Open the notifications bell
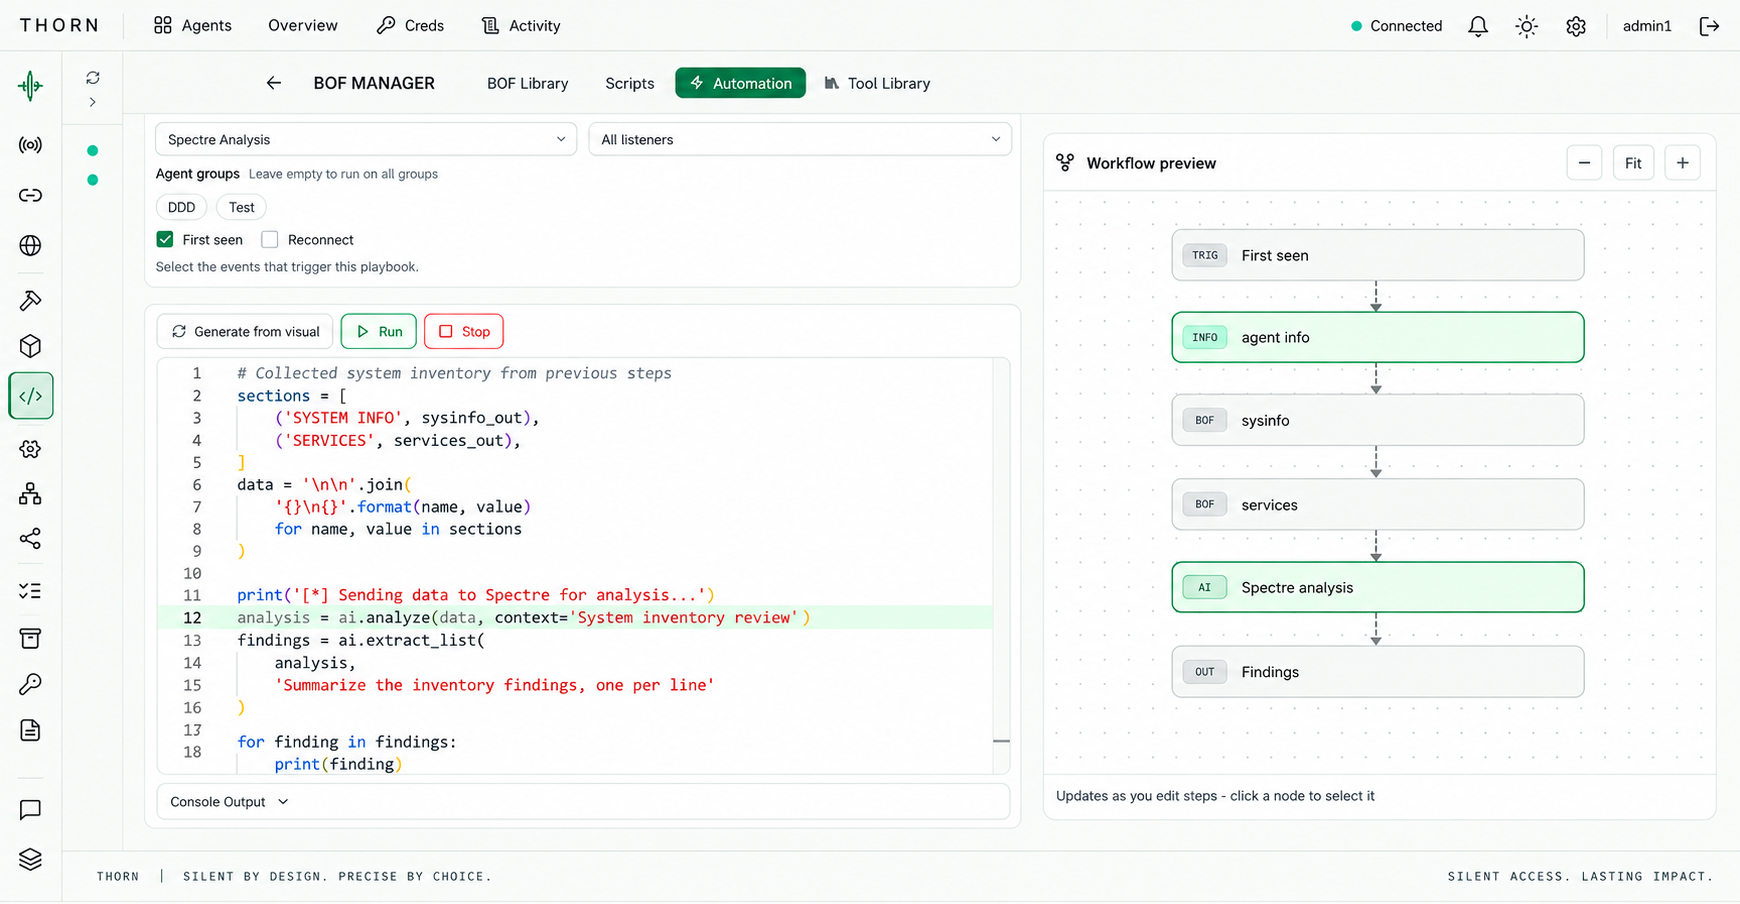Screen dimensions: 1740x904 1478,26
